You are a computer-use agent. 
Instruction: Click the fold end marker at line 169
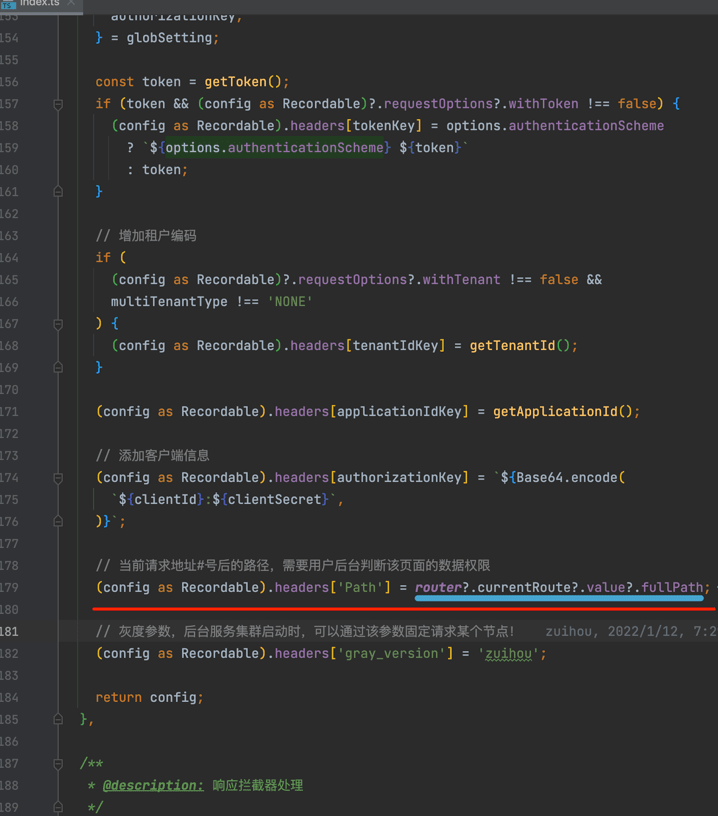tap(58, 368)
